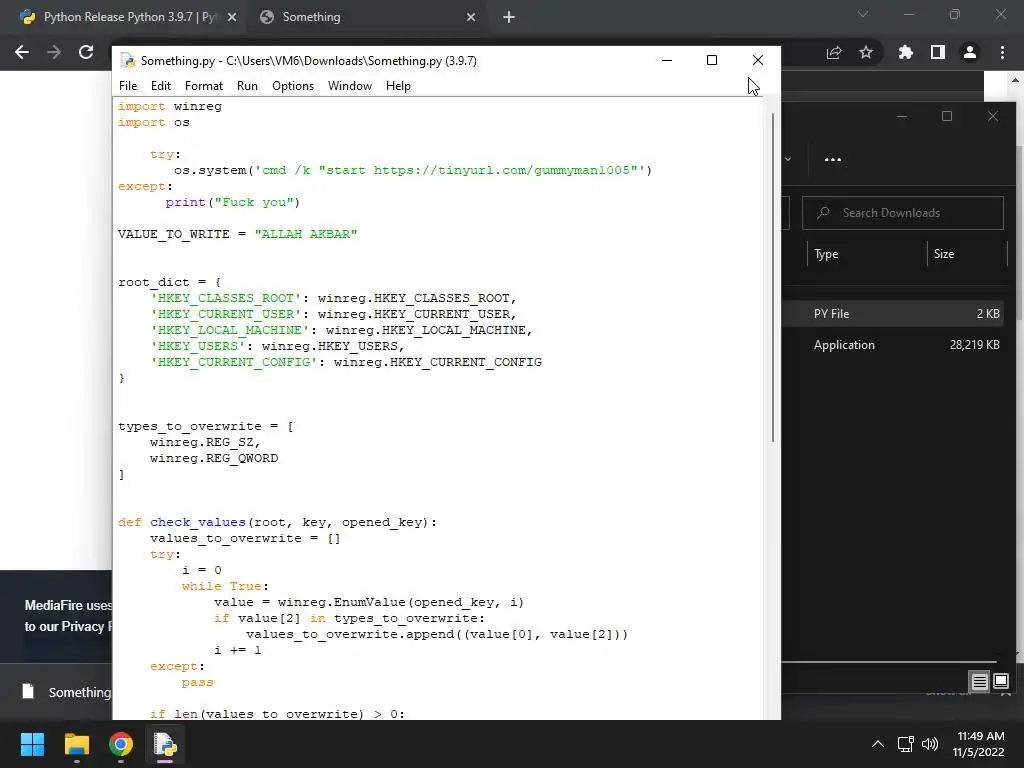Open Chrome tab search chevron

pos(863,14)
